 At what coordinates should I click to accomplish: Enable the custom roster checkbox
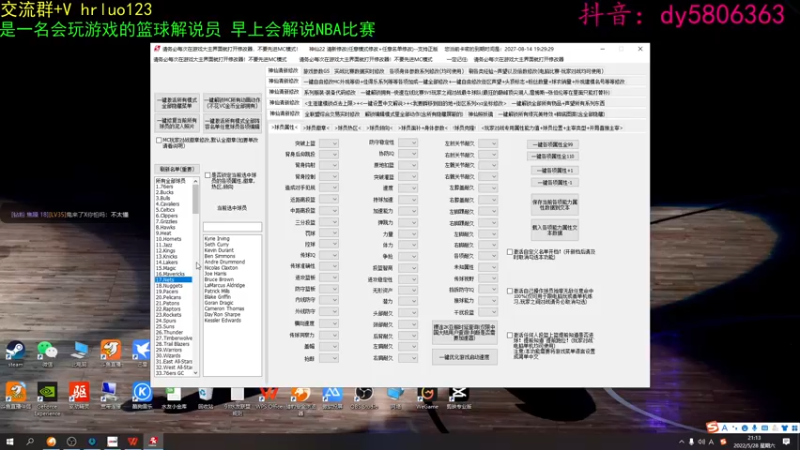(x=510, y=252)
